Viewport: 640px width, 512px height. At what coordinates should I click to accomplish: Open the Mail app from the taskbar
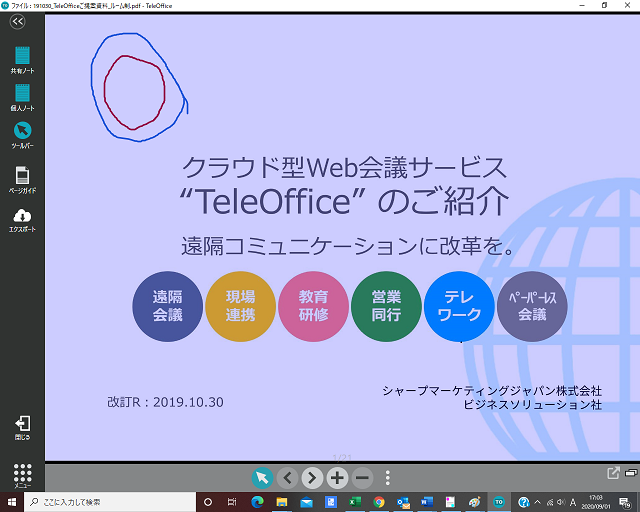306,502
